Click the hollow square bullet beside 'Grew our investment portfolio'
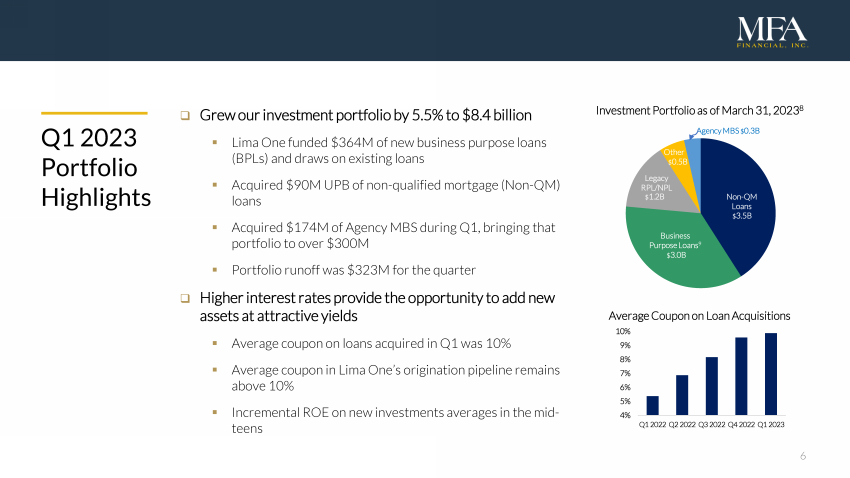Viewport: 850px width, 478px height. click(185, 115)
